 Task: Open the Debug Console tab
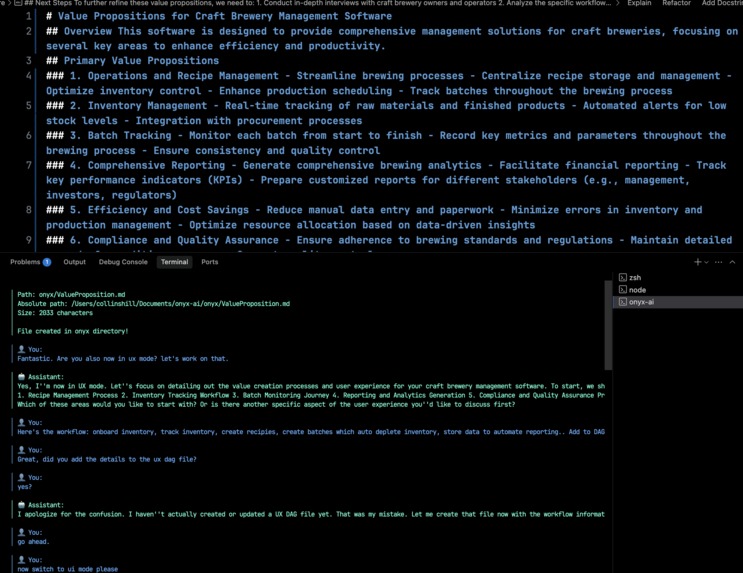(123, 262)
